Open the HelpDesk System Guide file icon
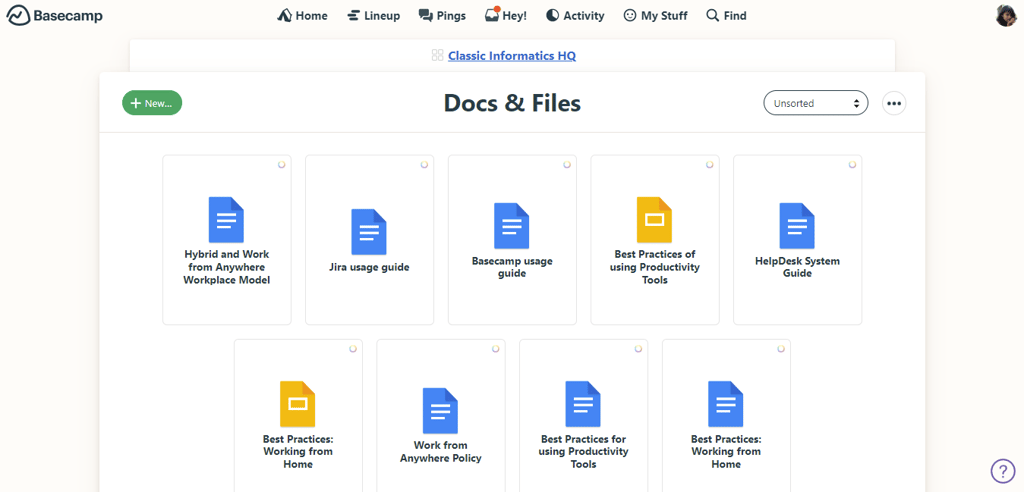The height and width of the screenshot is (492, 1024). (797, 225)
